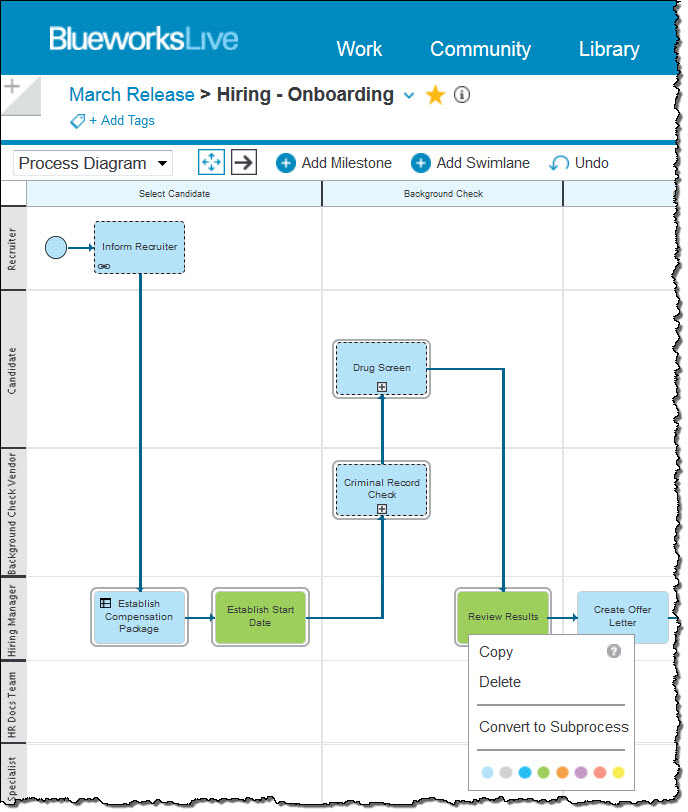Choose Delete from context menu
The image size is (688, 812).
coord(500,682)
